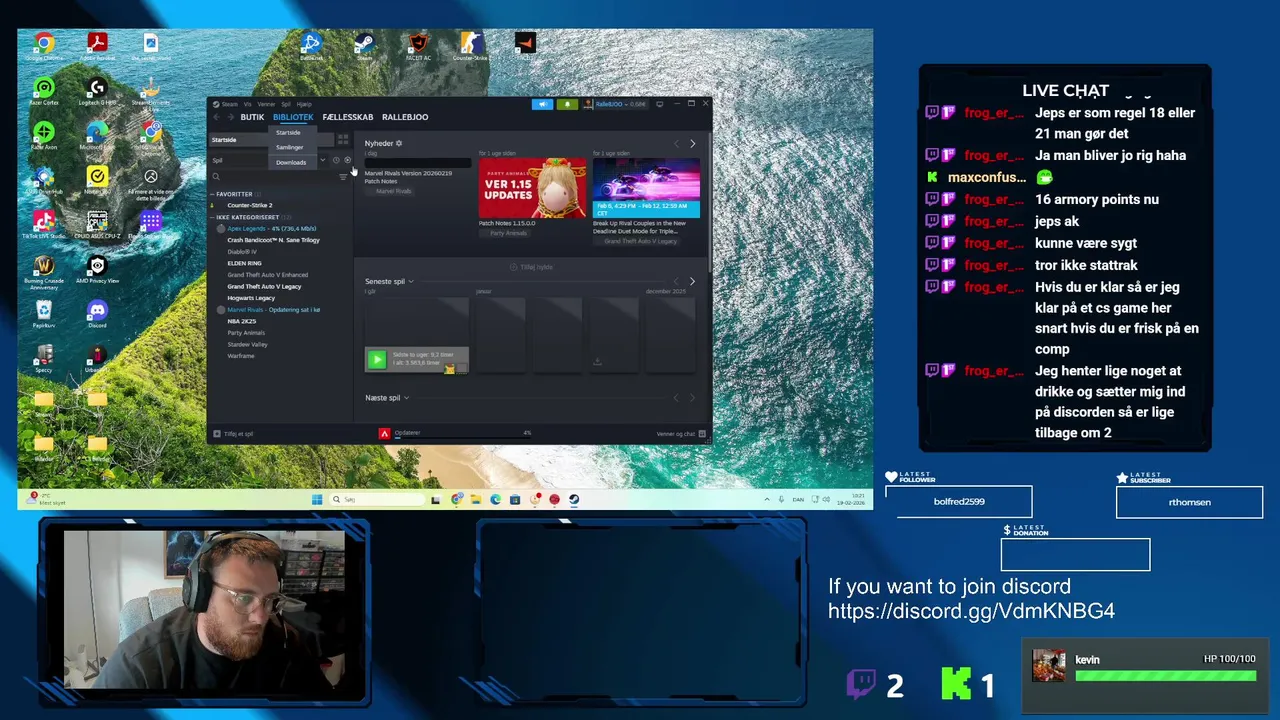Open Speccy desktop shortcut
This screenshot has width=1280, height=720.
(x=43, y=355)
